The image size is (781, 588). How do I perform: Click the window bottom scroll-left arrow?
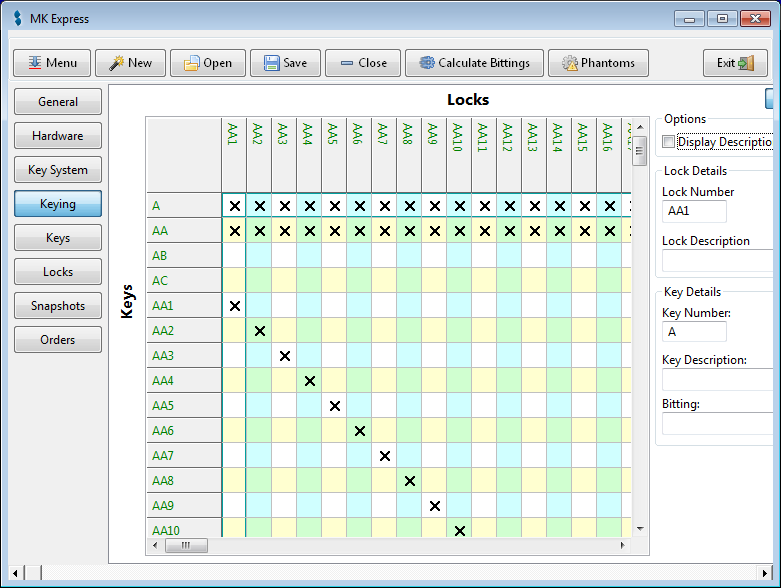(15, 573)
